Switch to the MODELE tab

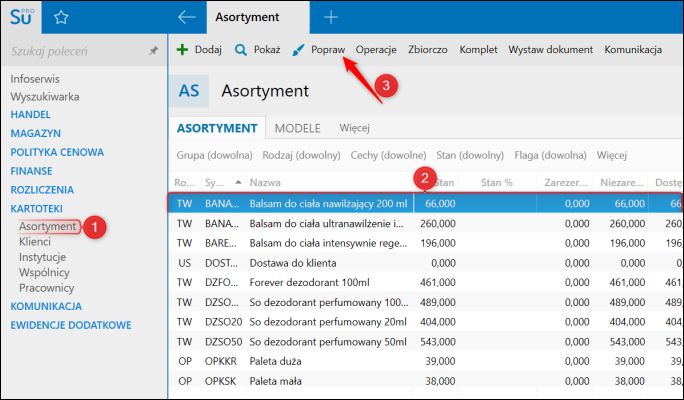298,128
